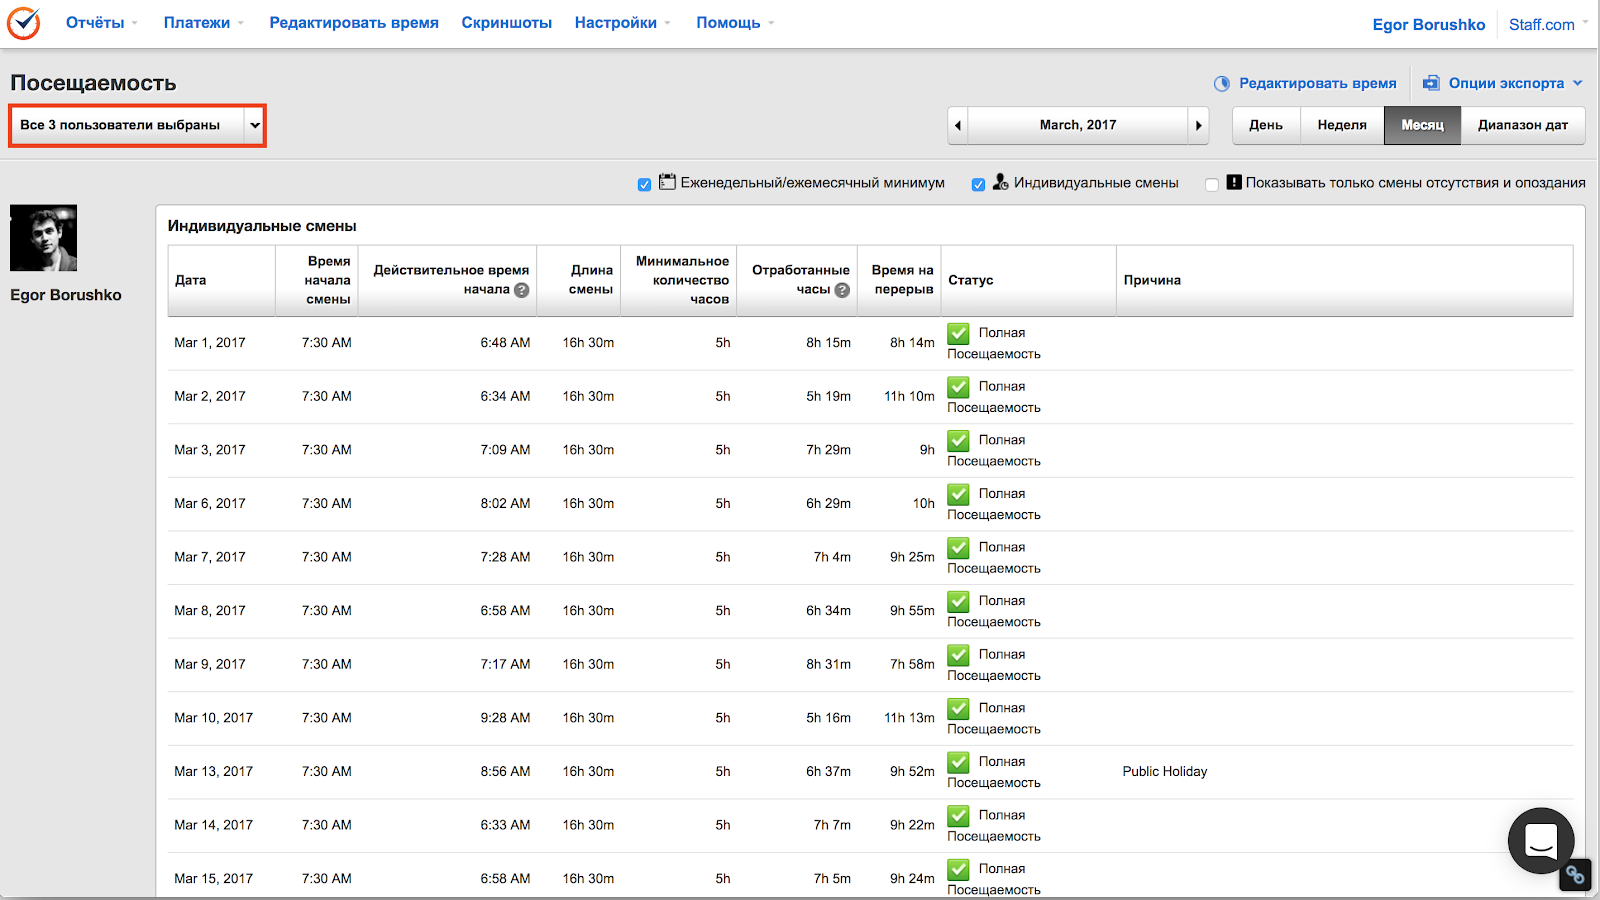Click help icon beside Отработанные часы
The width and height of the screenshot is (1600, 900).
tap(842, 290)
